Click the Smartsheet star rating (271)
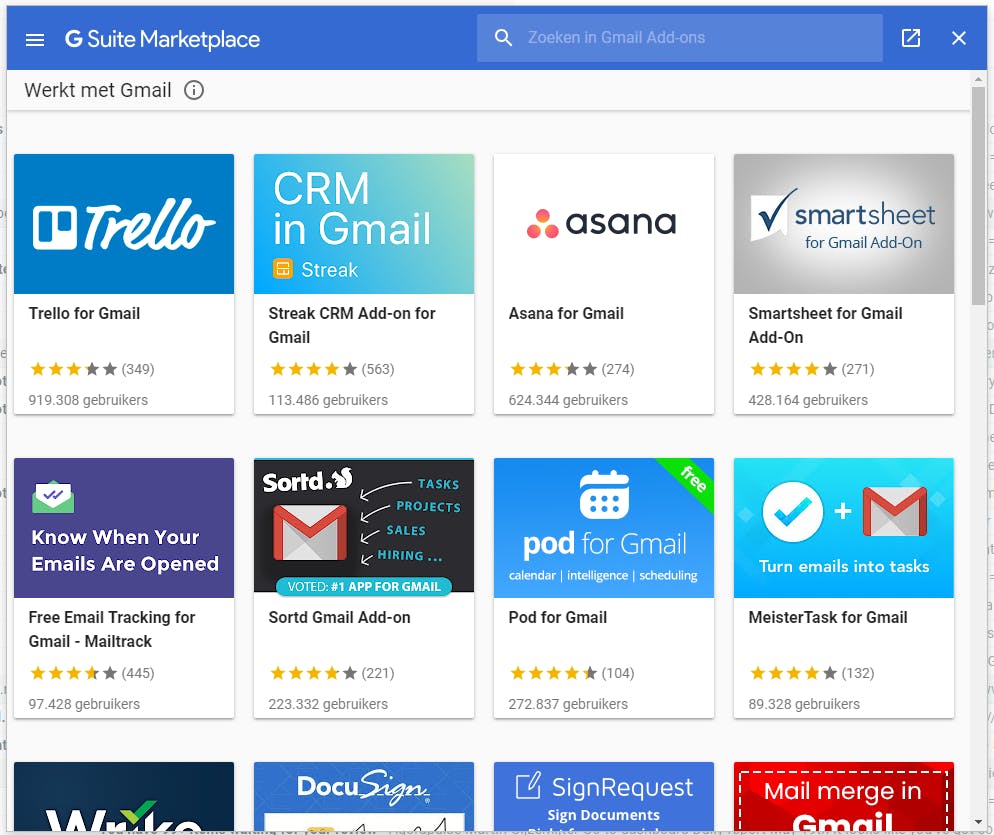The width and height of the screenshot is (994, 835). pos(811,369)
